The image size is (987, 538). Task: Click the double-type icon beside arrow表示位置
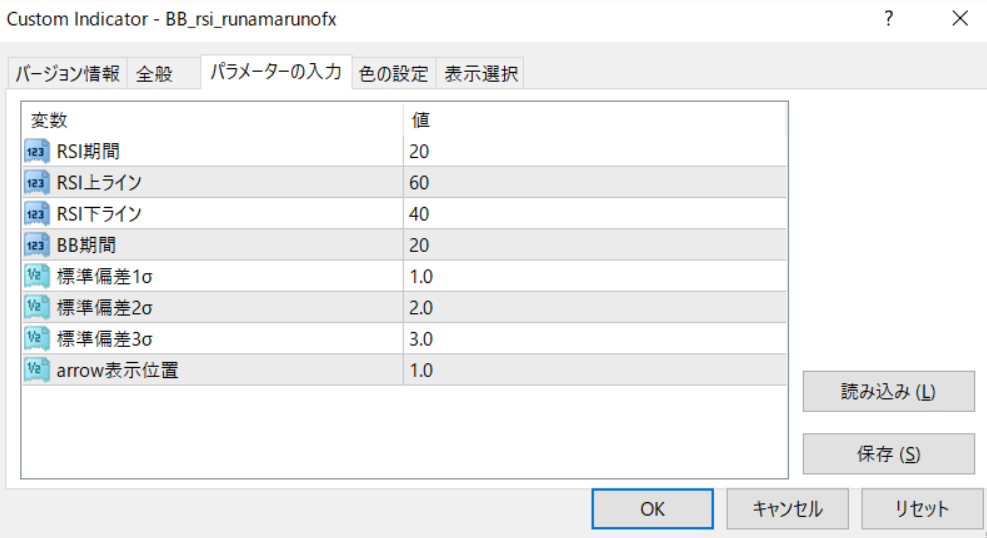(37, 370)
